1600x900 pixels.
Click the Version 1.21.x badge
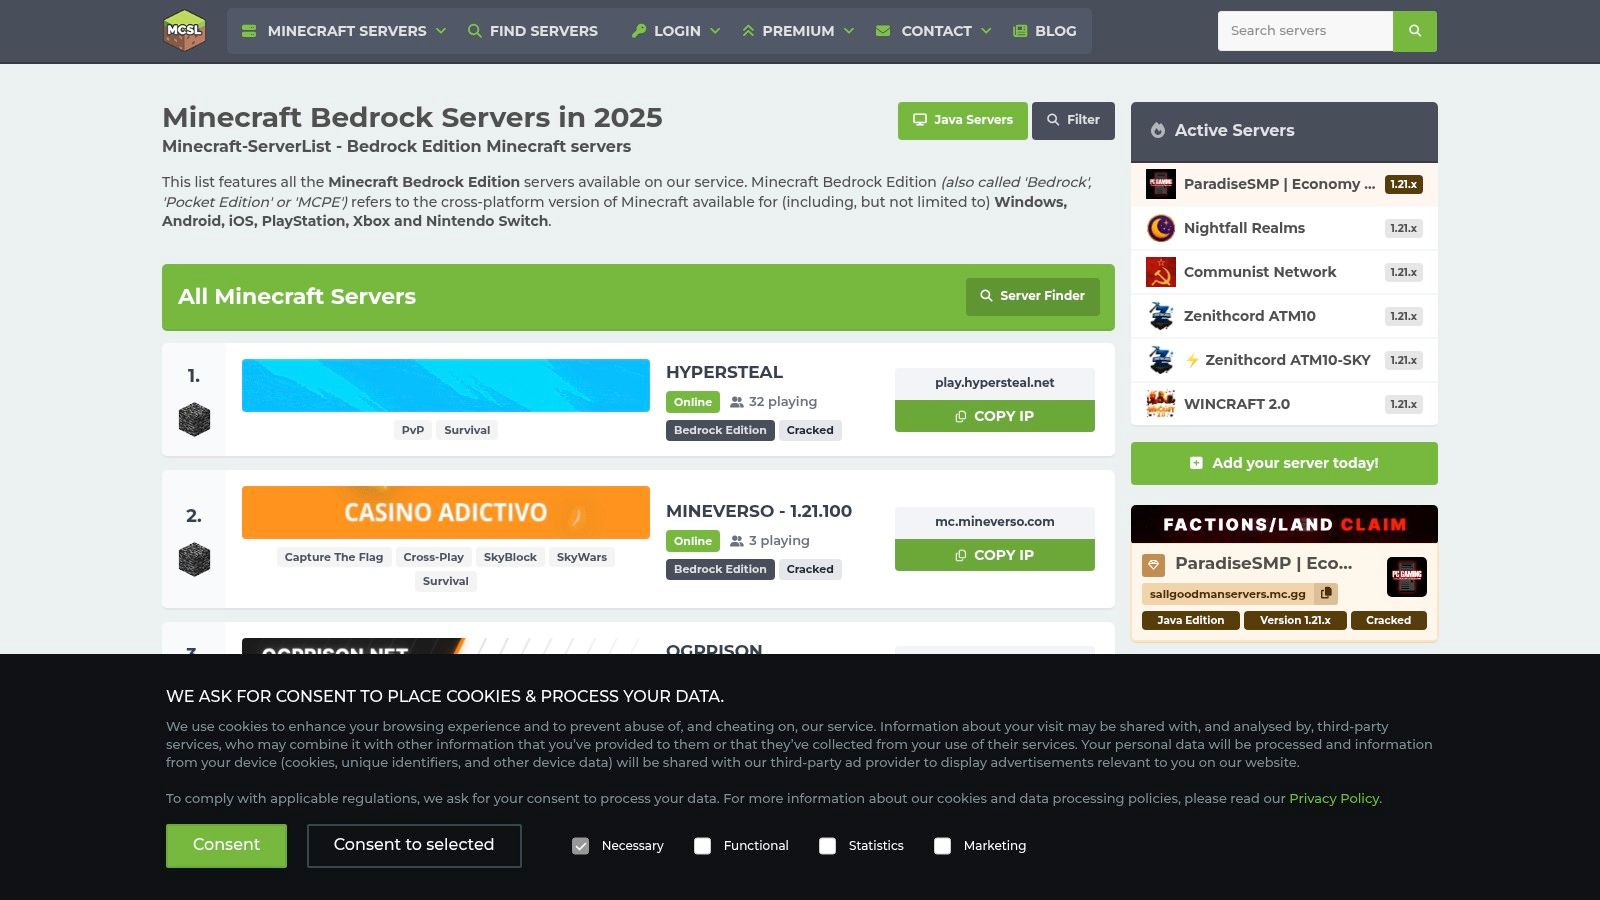(1295, 620)
